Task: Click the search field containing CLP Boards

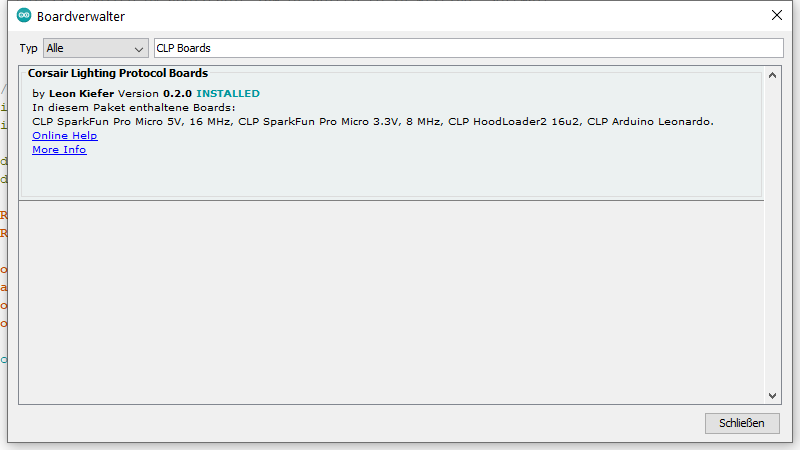Action: (x=468, y=48)
